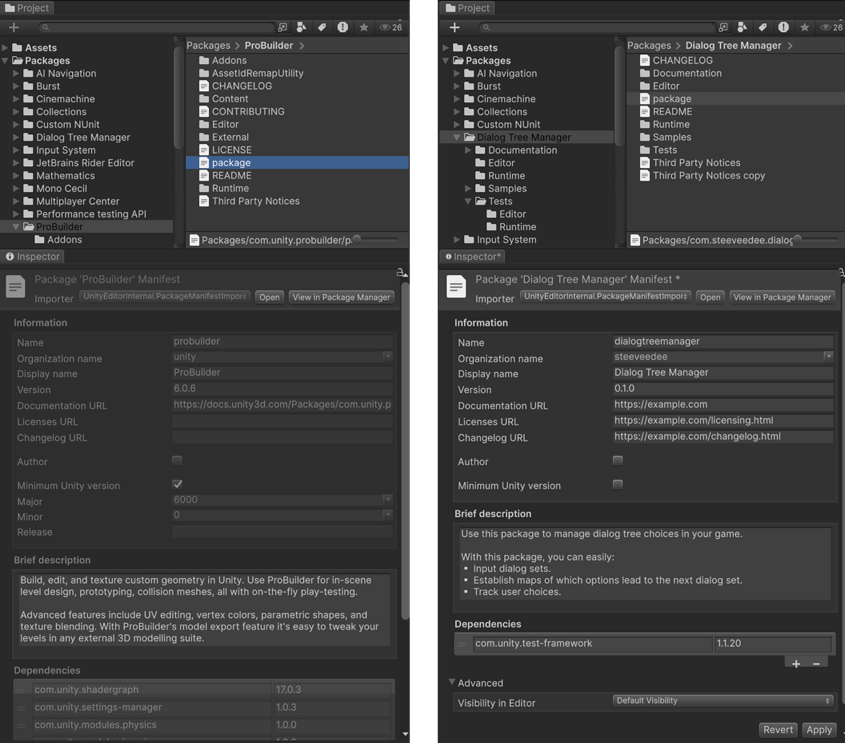The image size is (845, 743).
Task: Open the search by type filter
Action: (x=302, y=27)
